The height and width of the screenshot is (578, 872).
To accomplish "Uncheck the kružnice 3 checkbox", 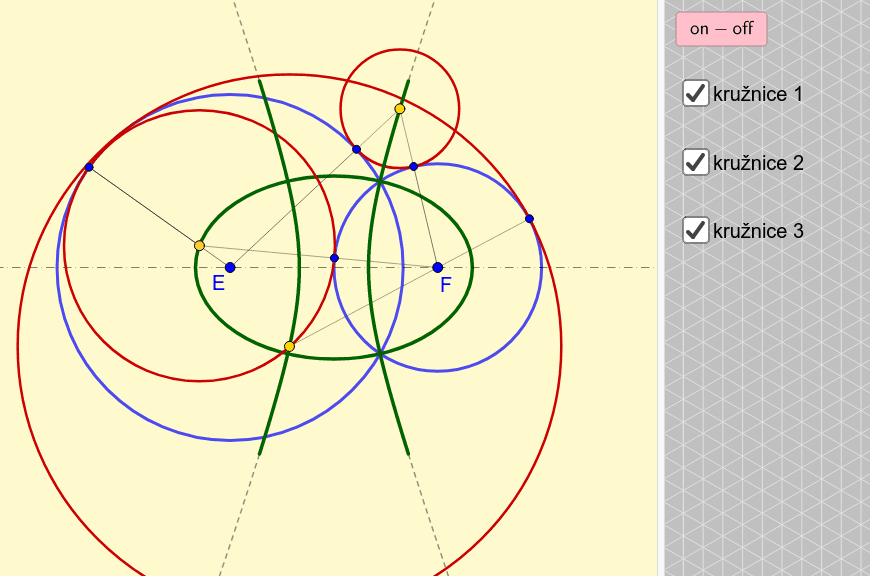I will tap(696, 230).
